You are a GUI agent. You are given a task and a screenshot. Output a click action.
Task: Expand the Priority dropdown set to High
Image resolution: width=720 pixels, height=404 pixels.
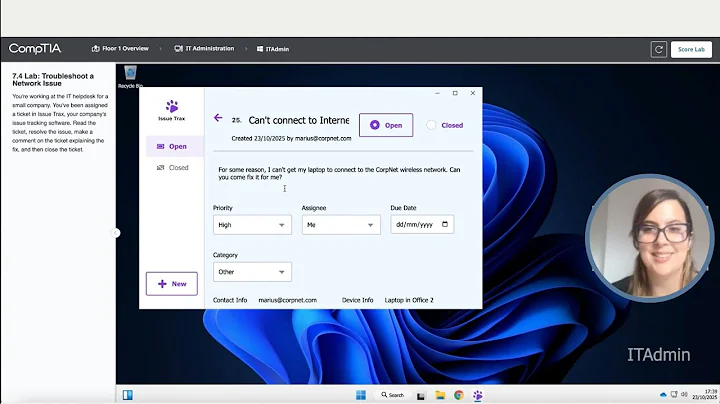coord(252,225)
